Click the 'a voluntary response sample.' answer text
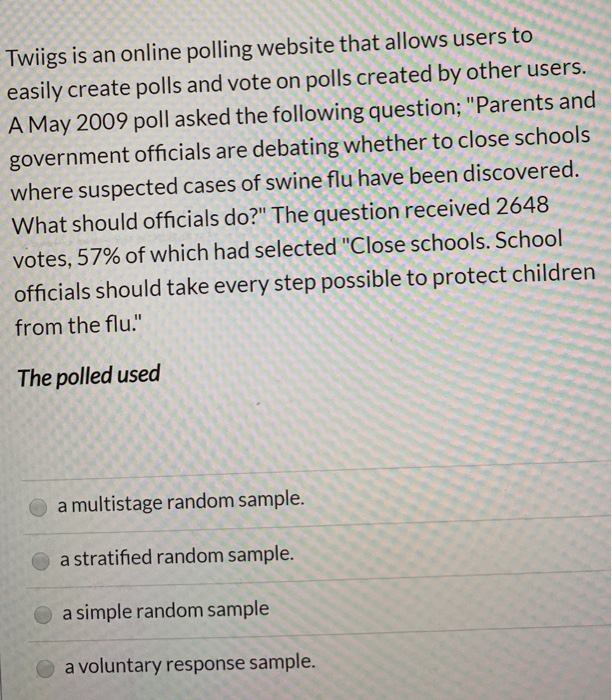The height and width of the screenshot is (700, 612). tap(190, 664)
